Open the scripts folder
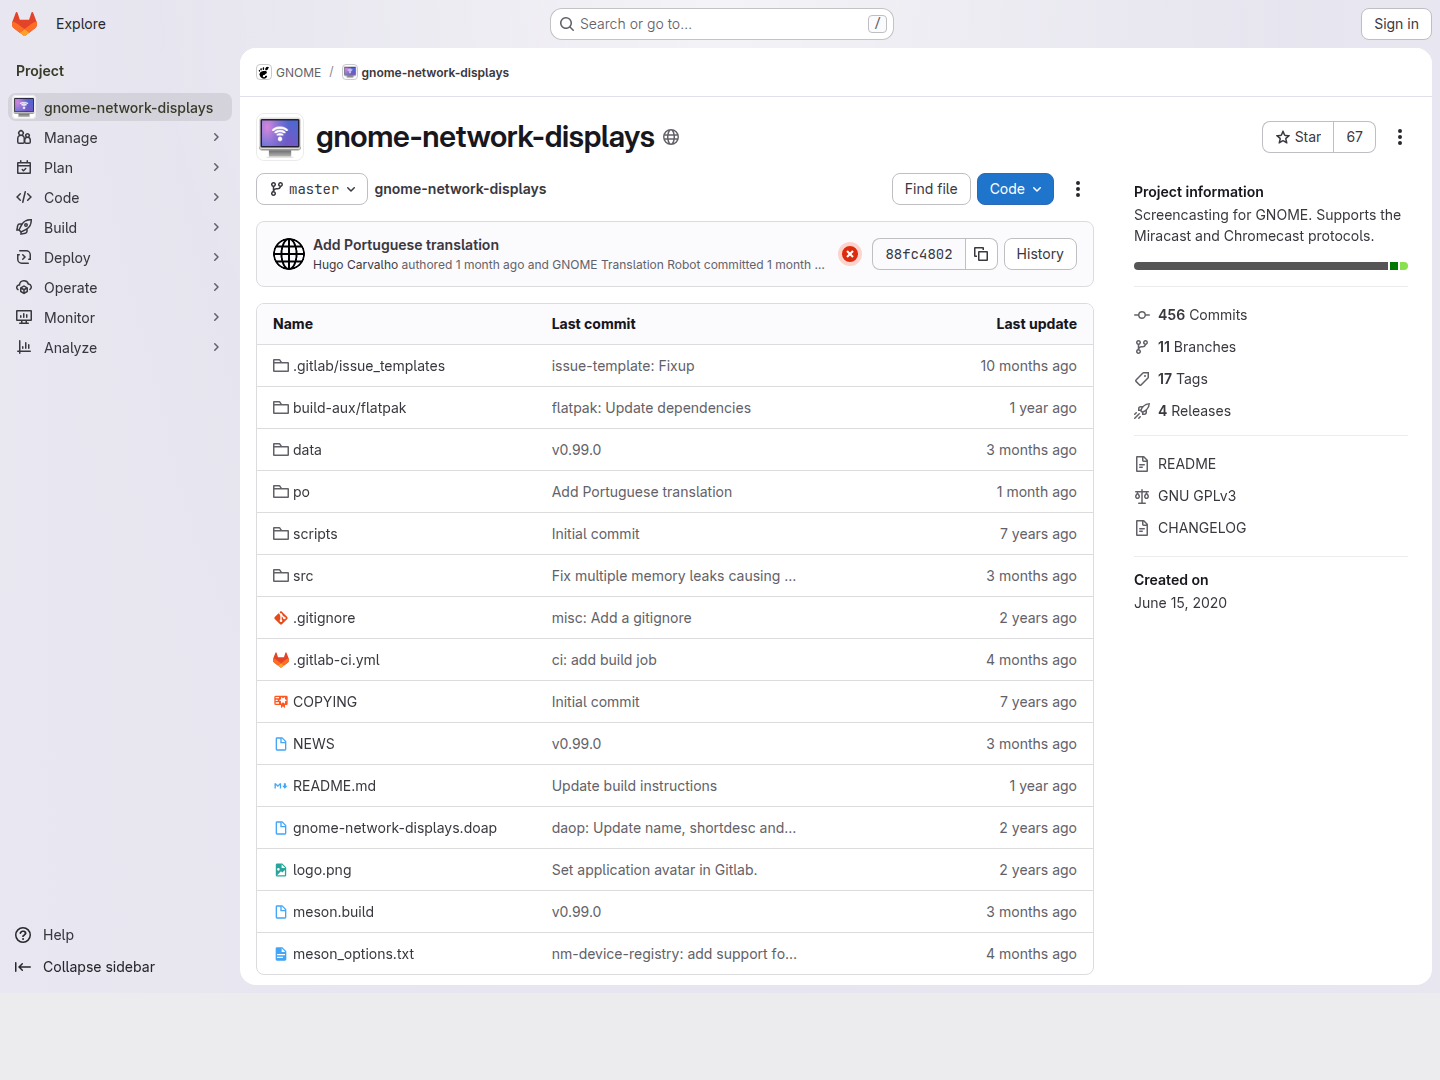 tap(315, 534)
